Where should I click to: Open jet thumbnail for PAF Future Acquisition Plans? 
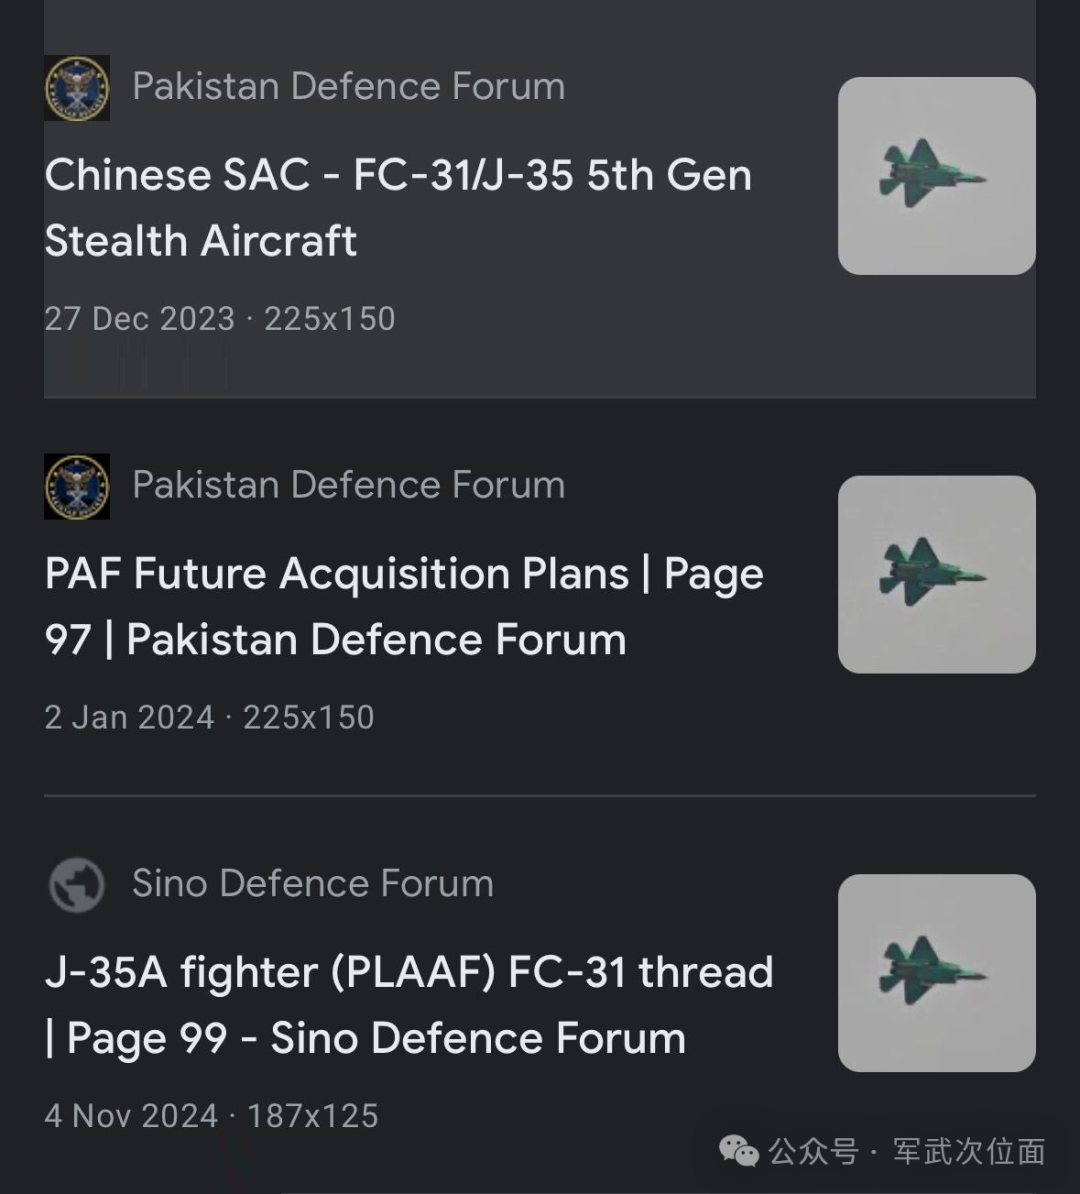936,574
